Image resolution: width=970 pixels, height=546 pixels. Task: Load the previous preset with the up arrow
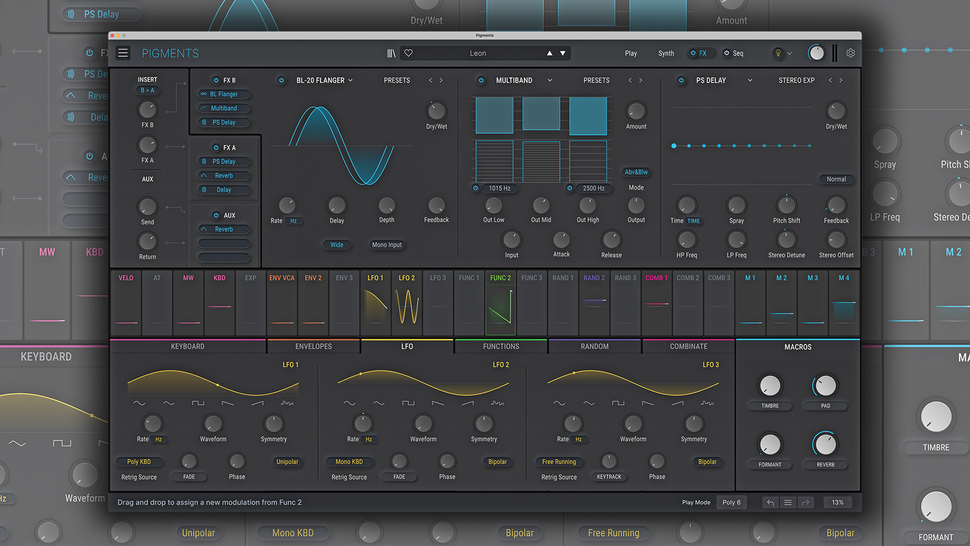549,53
